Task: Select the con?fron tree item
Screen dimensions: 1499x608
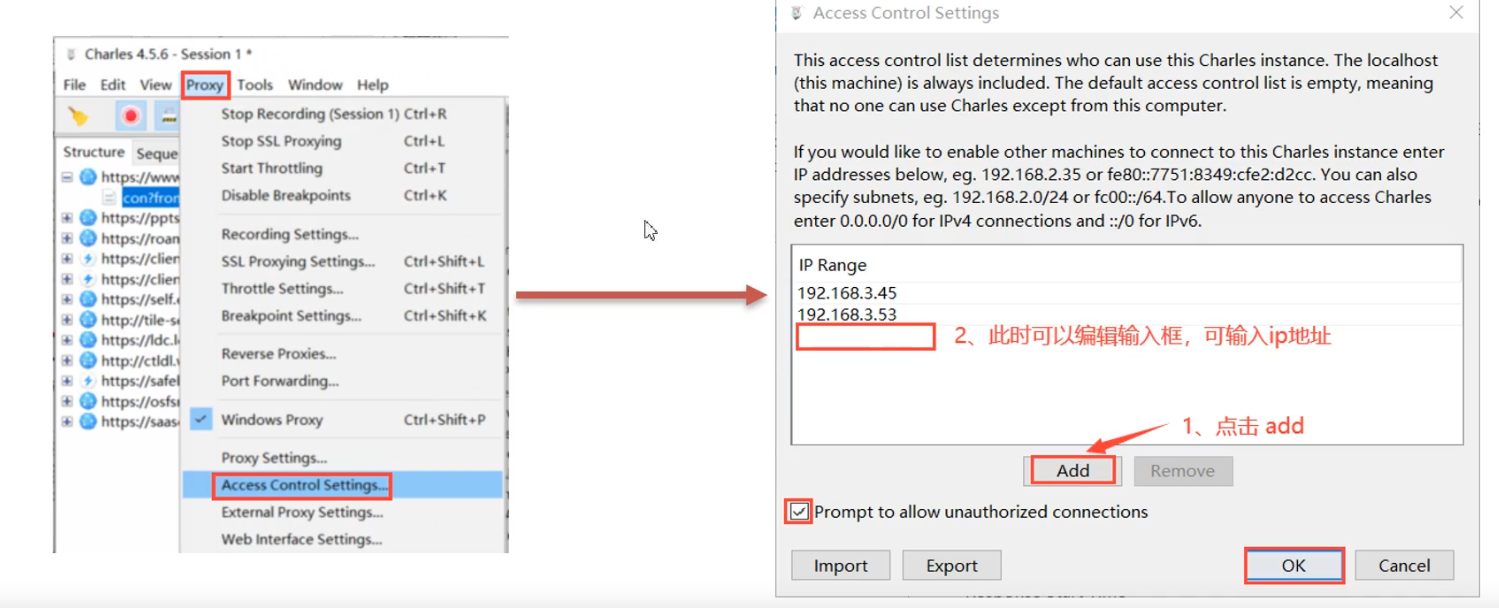Action: [151, 198]
